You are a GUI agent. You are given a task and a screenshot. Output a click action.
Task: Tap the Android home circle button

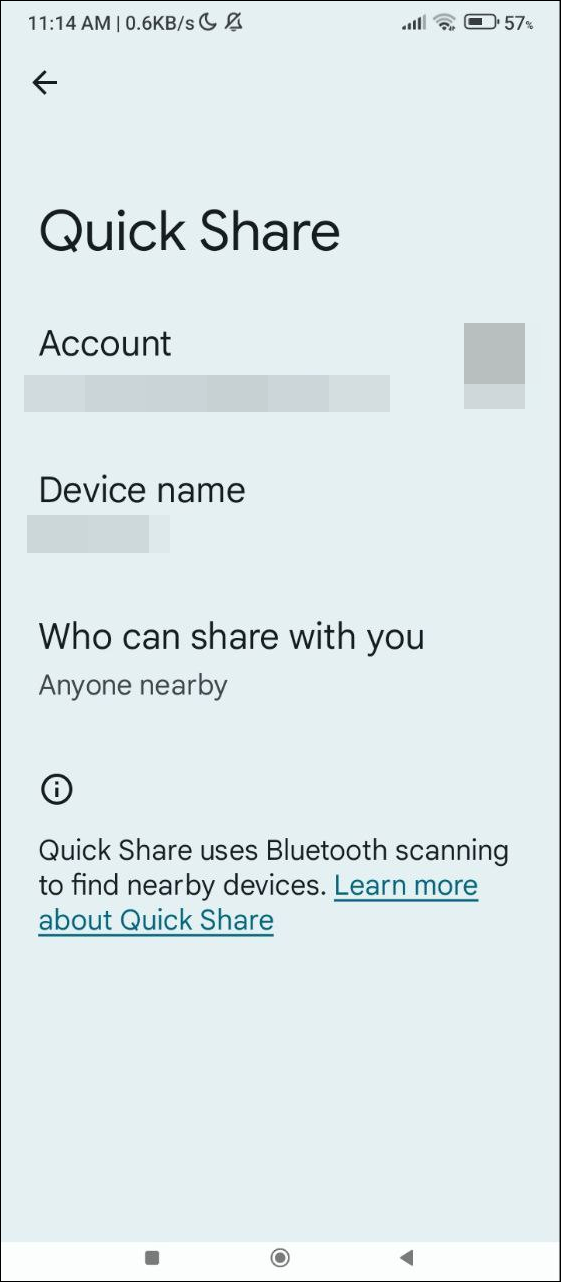click(x=281, y=1257)
